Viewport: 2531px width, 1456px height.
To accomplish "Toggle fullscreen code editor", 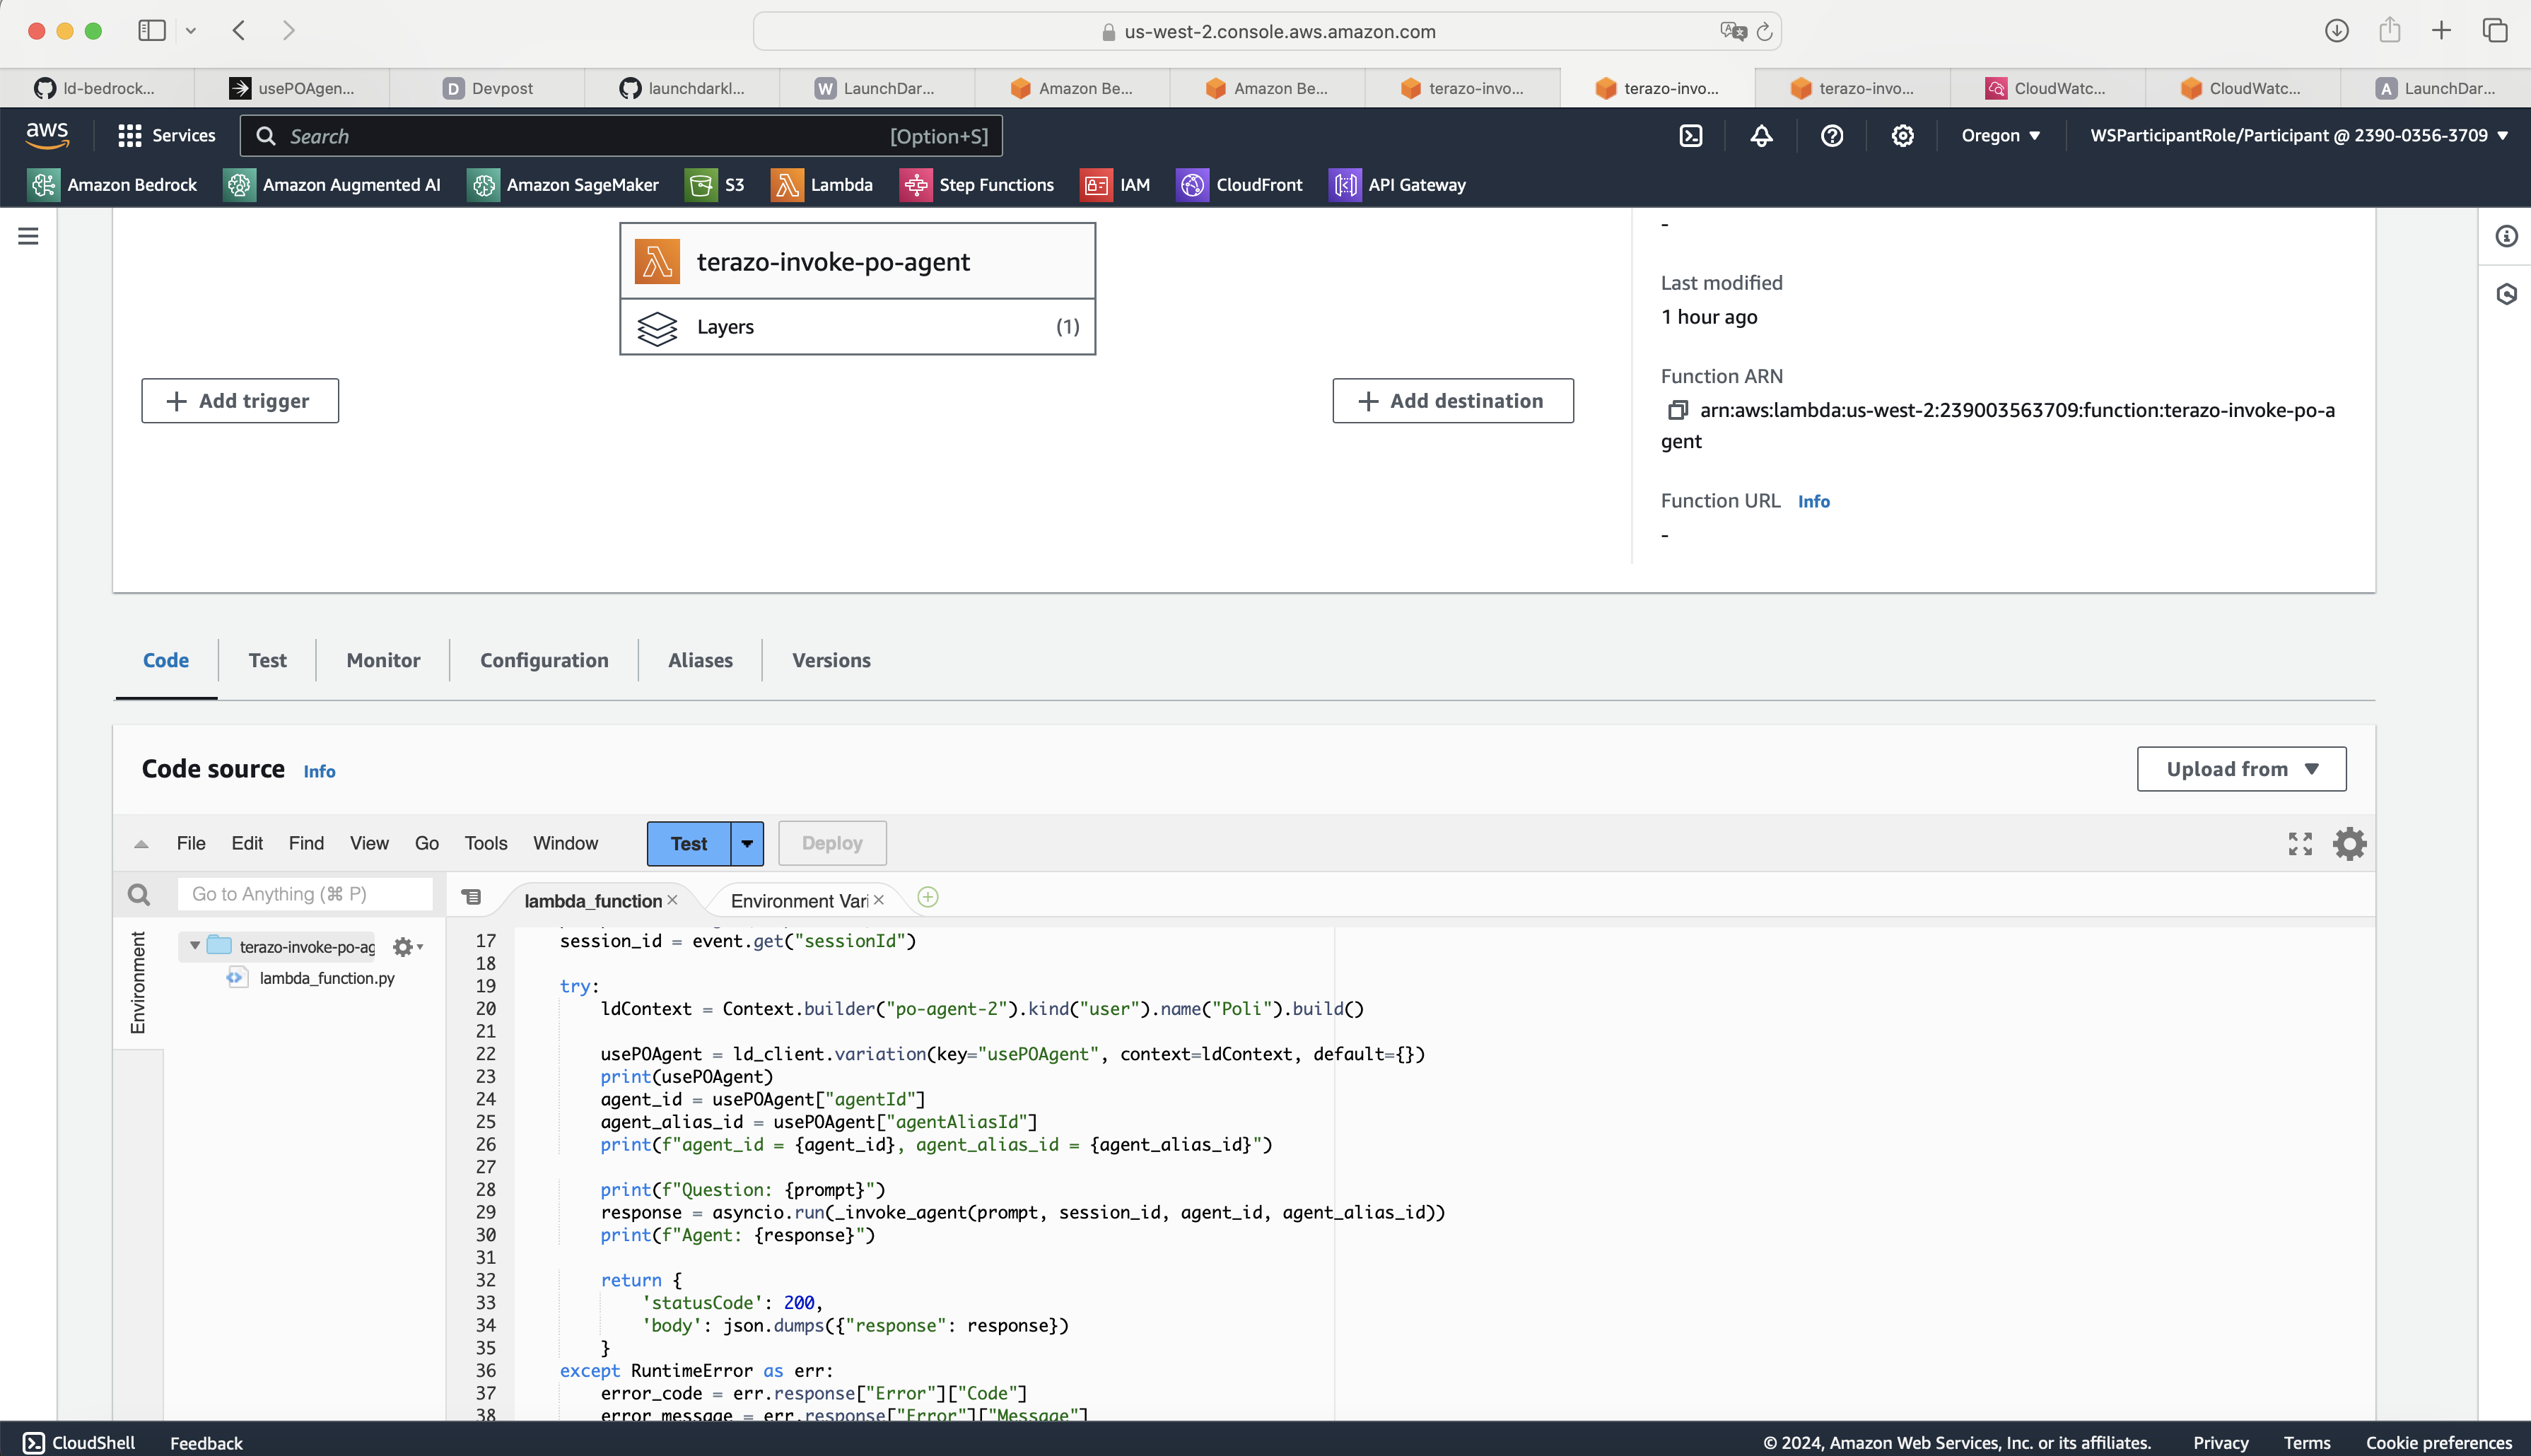I will [x=2299, y=843].
